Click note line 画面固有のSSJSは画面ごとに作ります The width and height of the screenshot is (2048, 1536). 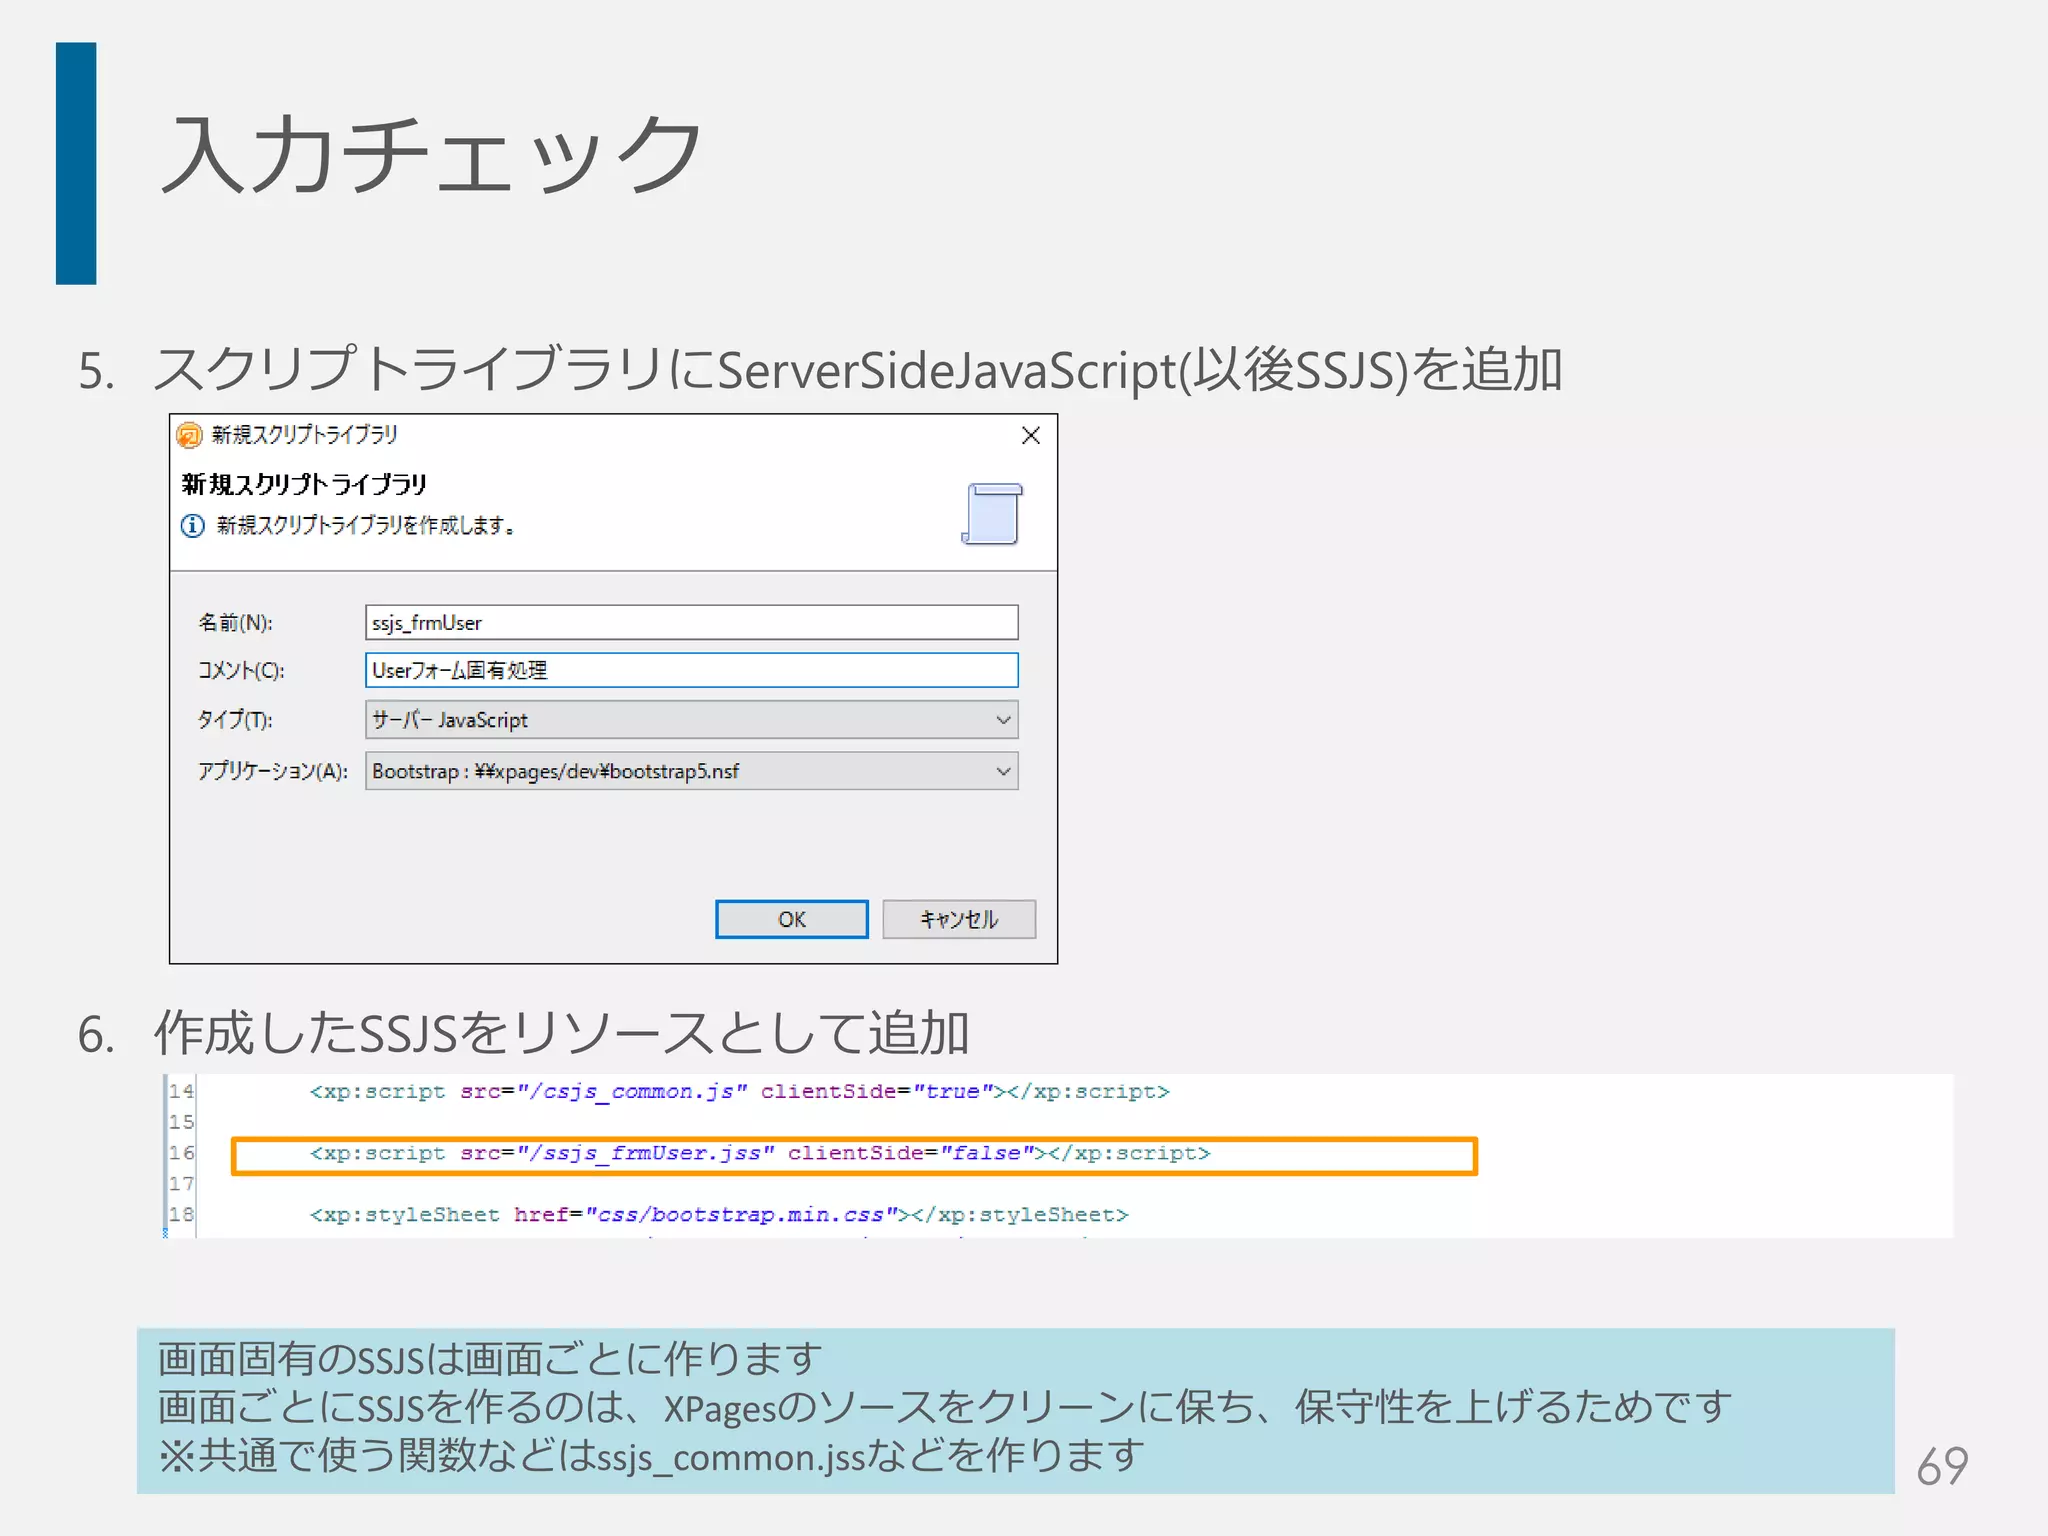pyautogui.click(x=490, y=1359)
